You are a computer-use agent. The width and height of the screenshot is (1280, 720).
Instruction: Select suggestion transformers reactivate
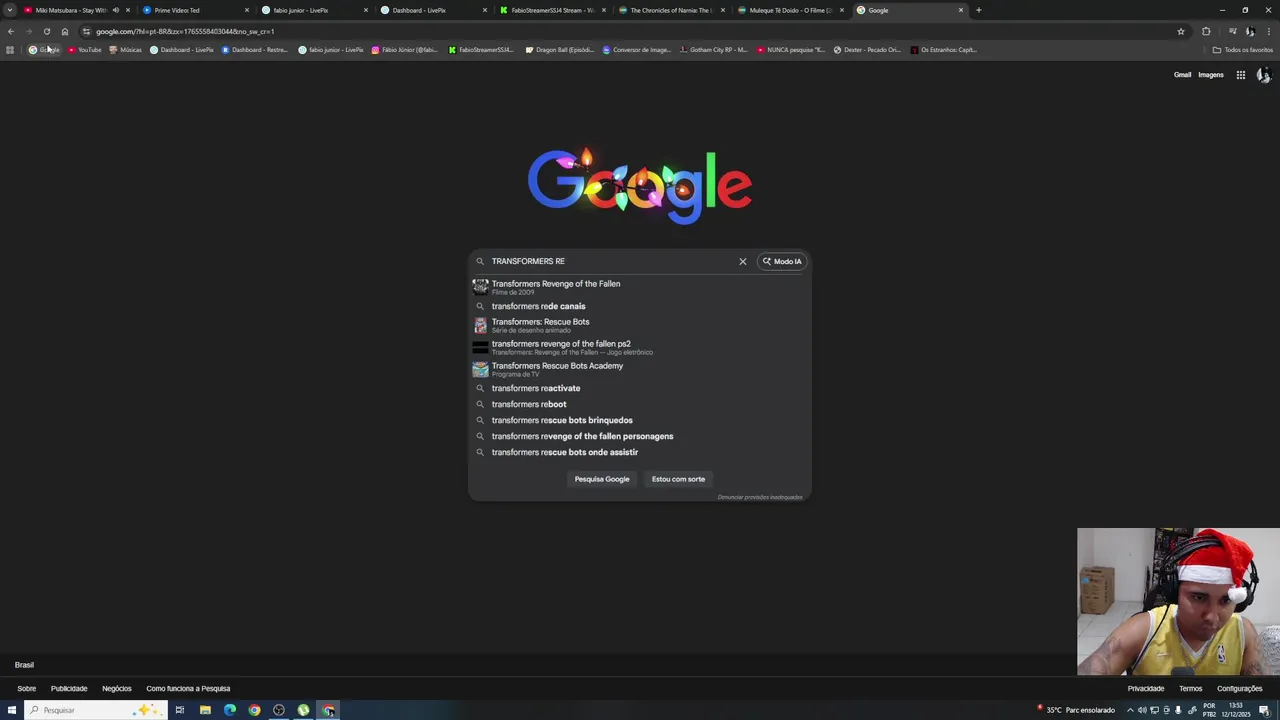coord(640,388)
